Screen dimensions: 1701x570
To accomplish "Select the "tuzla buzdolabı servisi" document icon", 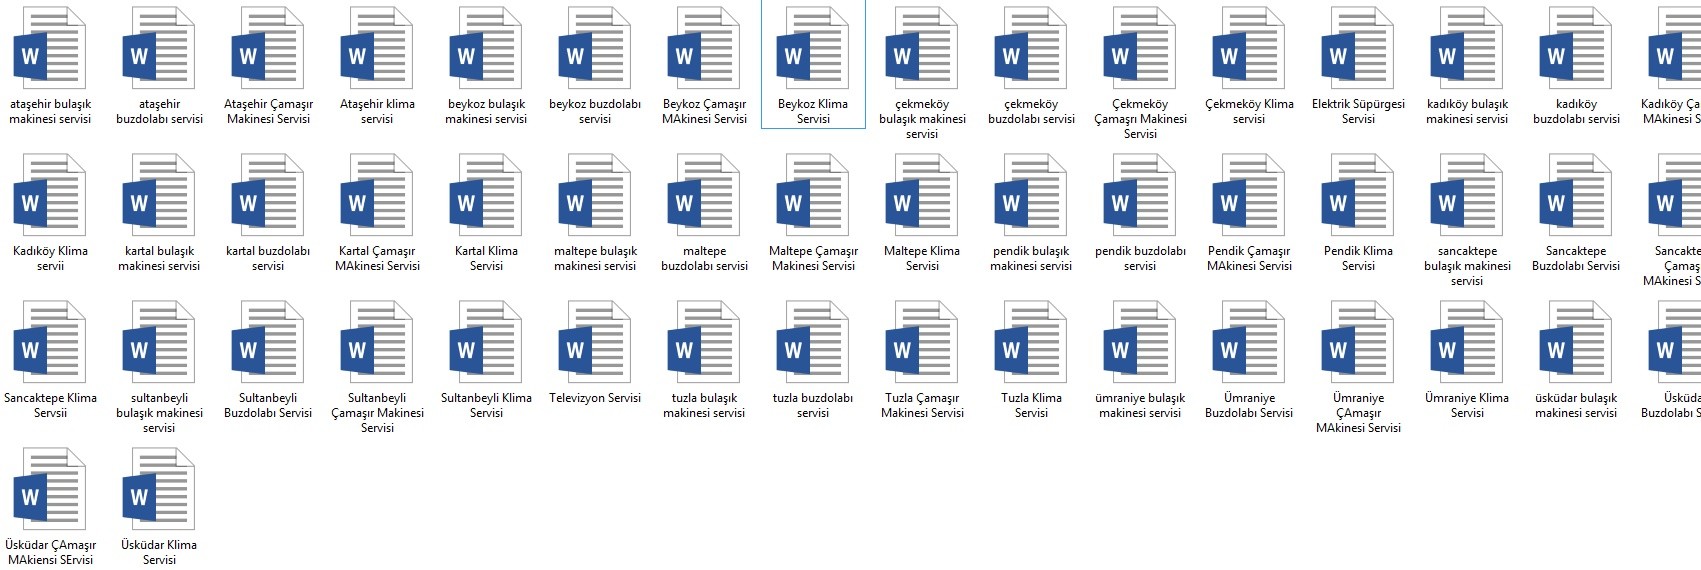I will pyautogui.click(x=812, y=342).
